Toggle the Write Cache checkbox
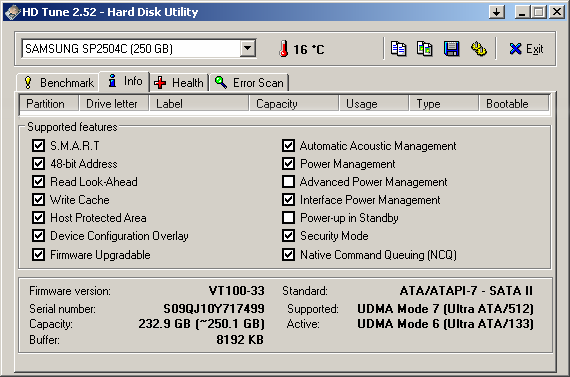The image size is (570, 377). pos(38,200)
